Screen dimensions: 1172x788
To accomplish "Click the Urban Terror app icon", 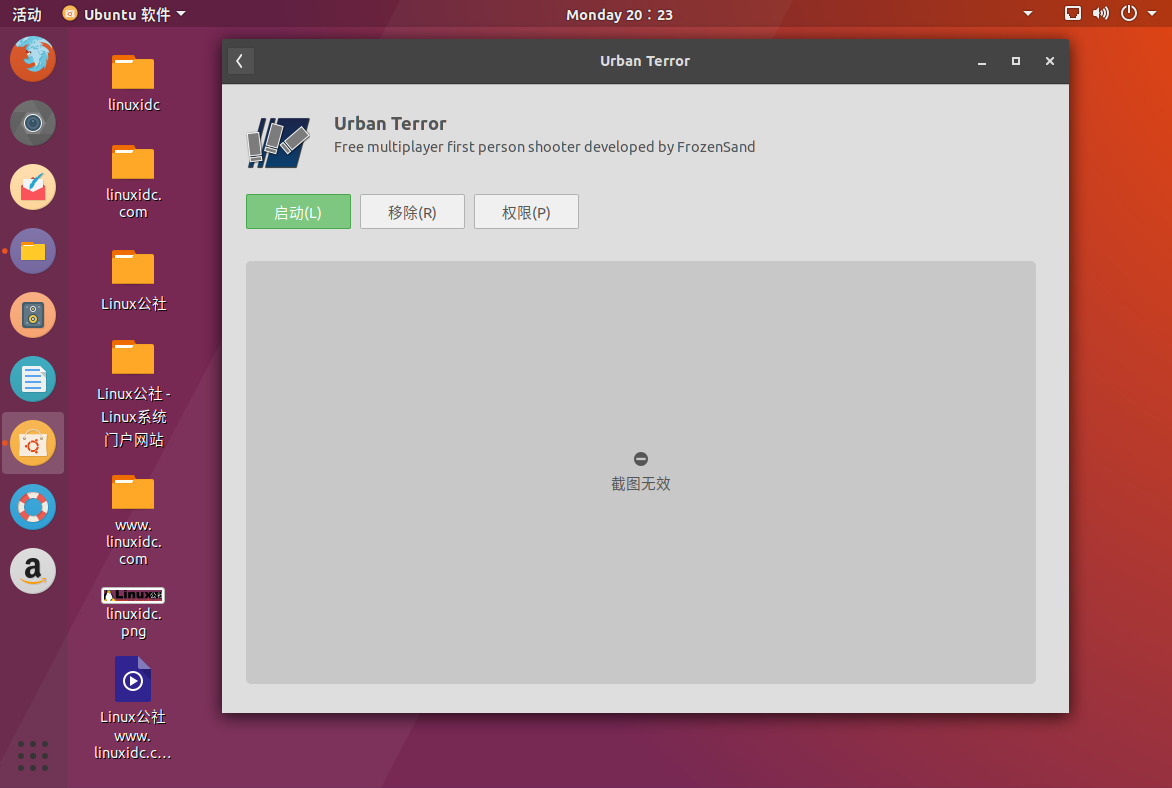I will (278, 141).
